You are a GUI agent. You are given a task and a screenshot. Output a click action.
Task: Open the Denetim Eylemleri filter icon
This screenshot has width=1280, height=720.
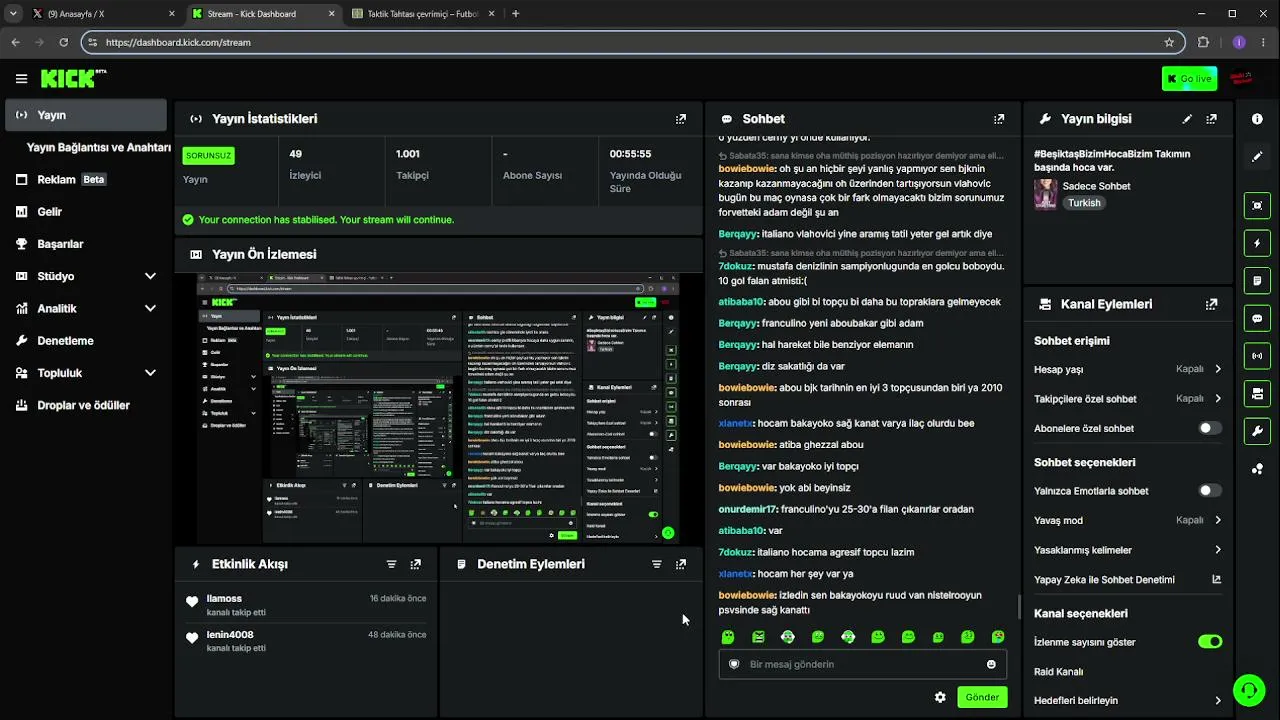point(657,564)
